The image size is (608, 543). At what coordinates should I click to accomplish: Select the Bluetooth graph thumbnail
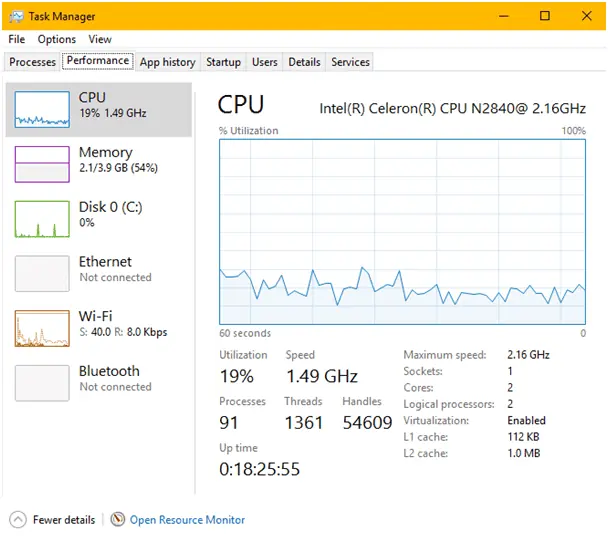(42, 382)
